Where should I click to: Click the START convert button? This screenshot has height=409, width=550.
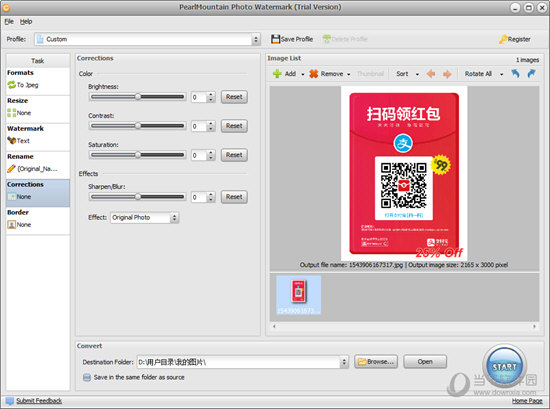pyautogui.click(x=504, y=367)
